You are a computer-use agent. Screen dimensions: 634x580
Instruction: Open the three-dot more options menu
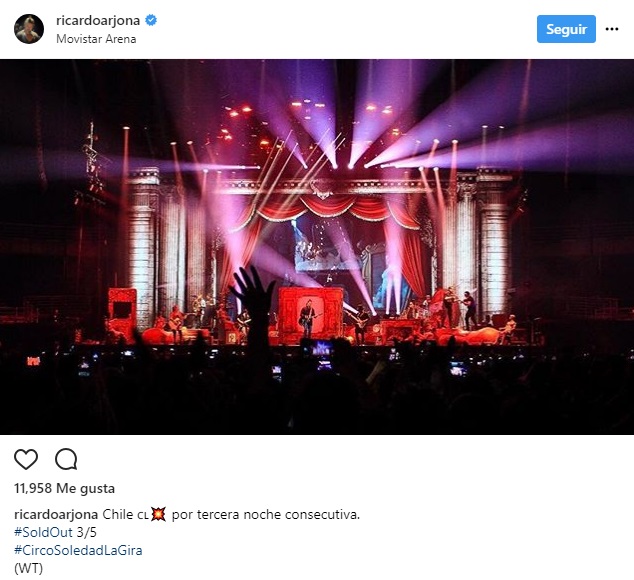pyautogui.click(x=612, y=29)
